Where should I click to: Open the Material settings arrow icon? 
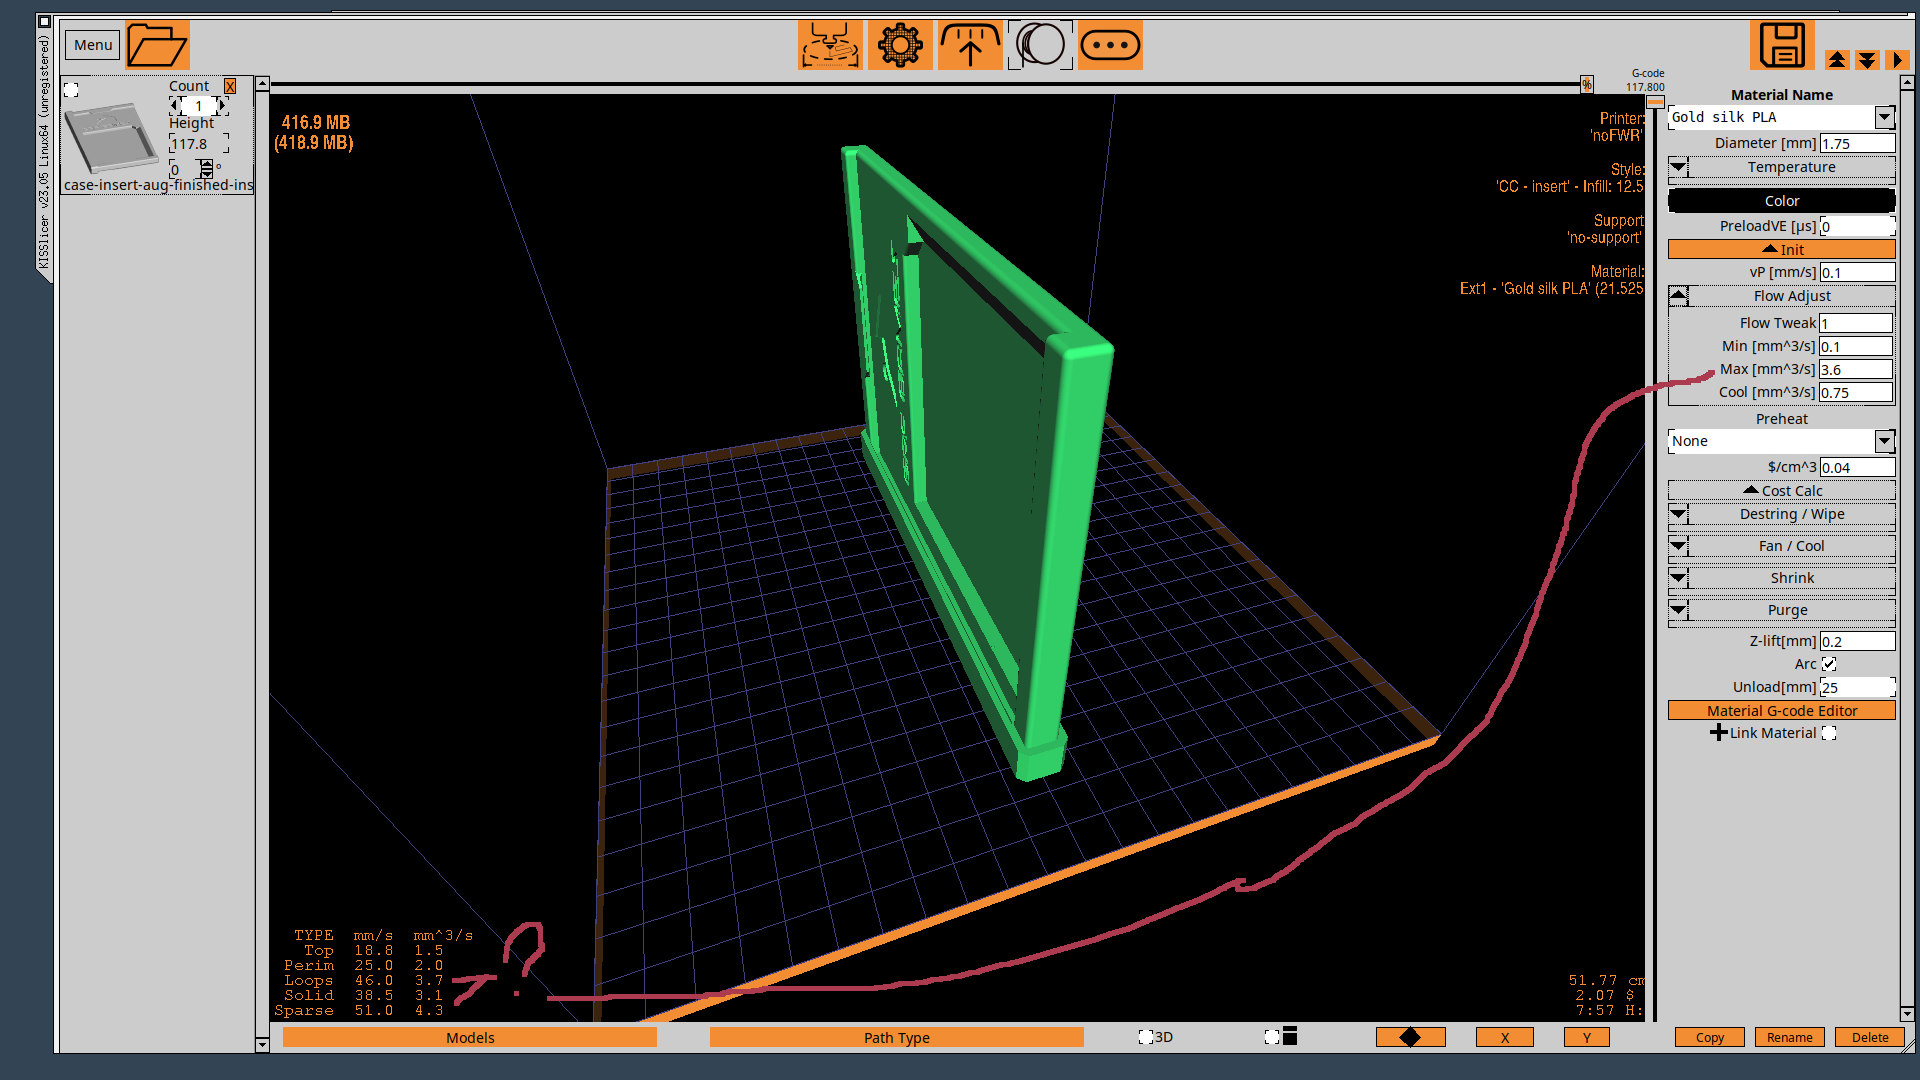pos(970,45)
